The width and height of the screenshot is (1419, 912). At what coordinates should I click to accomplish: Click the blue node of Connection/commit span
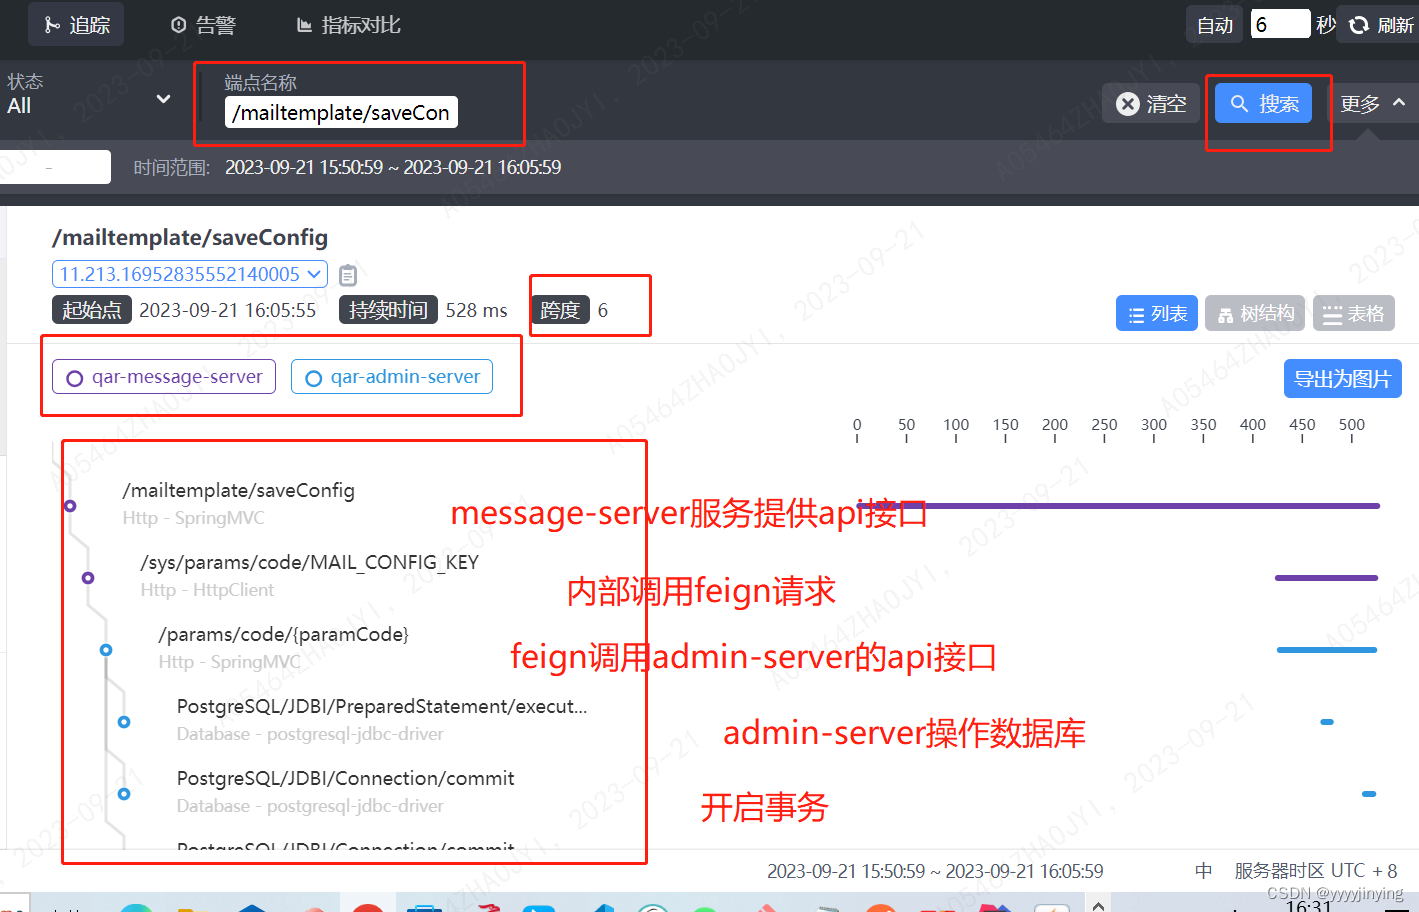pyautogui.click(x=124, y=794)
